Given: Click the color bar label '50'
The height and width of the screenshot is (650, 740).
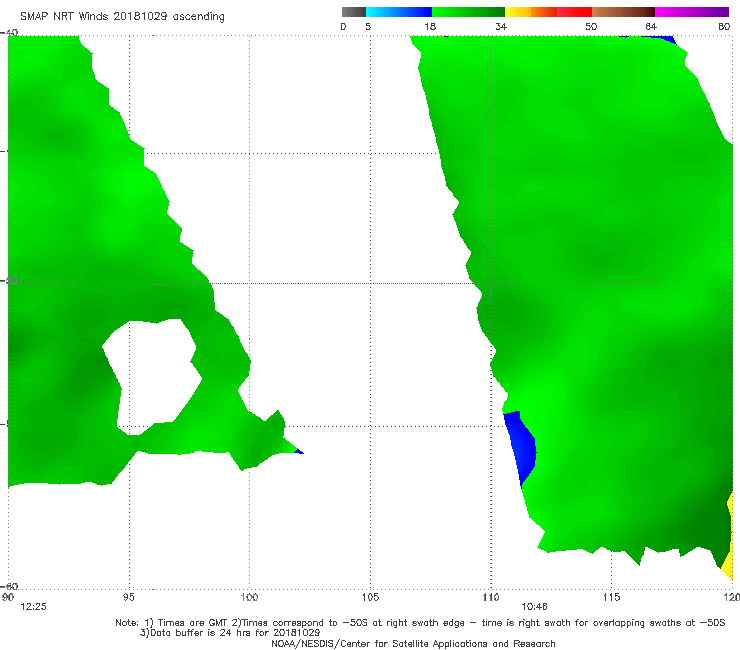Looking at the screenshot, I should 591,26.
